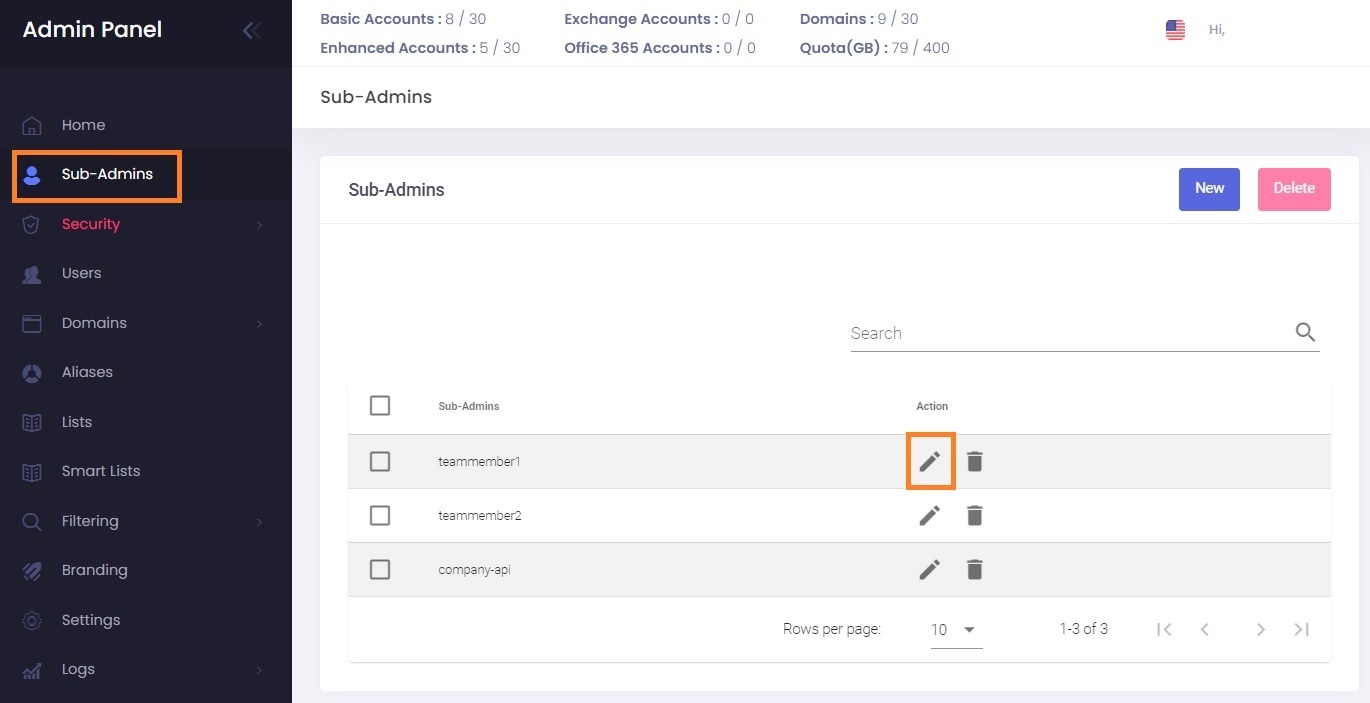Click the Users icon in sidebar
This screenshot has width=1370, height=703.
click(32, 274)
